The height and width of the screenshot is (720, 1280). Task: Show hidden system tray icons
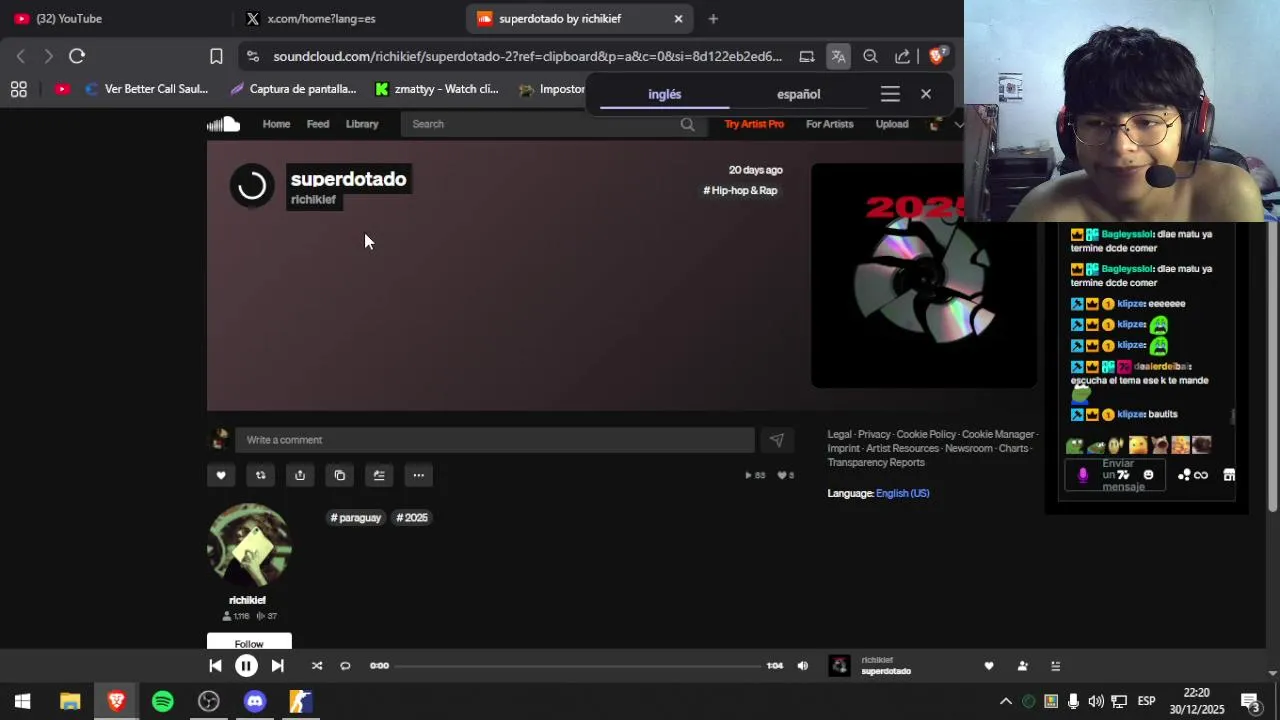pos(1006,702)
